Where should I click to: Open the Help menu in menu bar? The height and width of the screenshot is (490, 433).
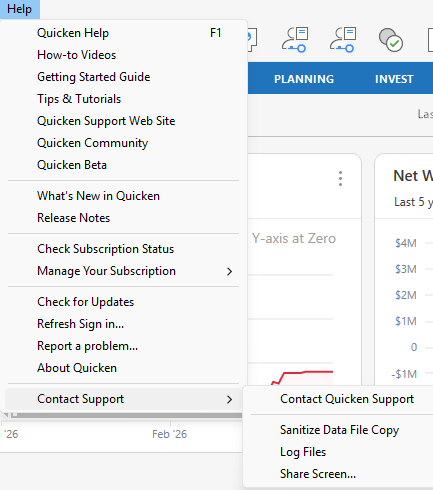(20, 9)
